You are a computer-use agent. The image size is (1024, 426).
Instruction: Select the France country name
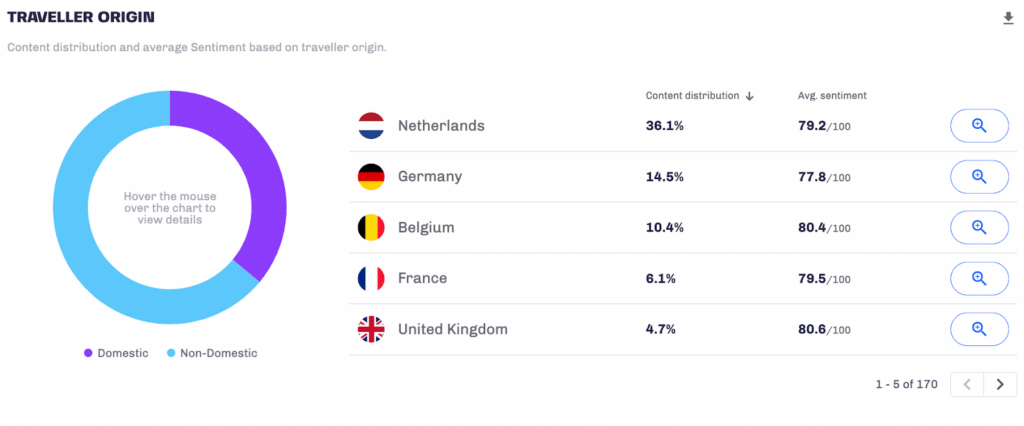[423, 278]
